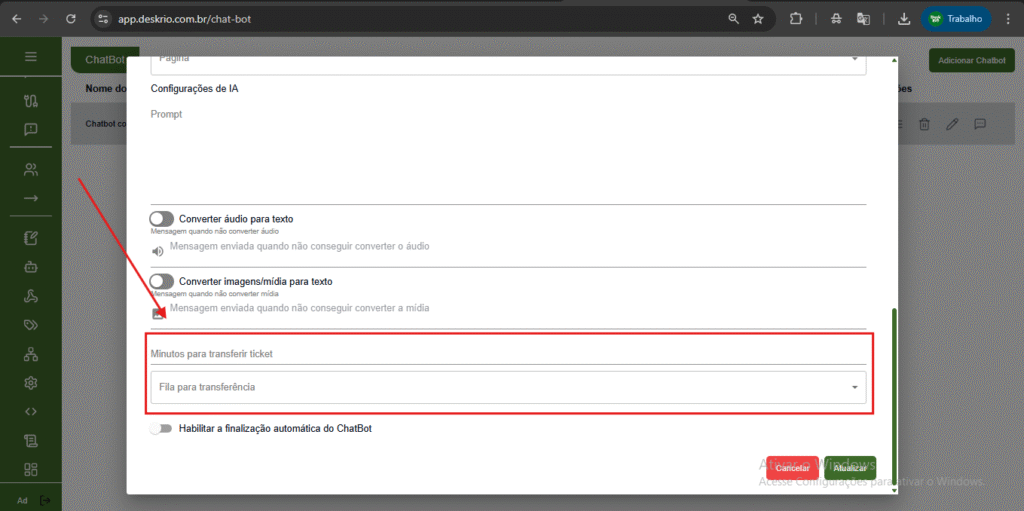
Task: Click the tags icon in sidebar
Action: (31, 324)
